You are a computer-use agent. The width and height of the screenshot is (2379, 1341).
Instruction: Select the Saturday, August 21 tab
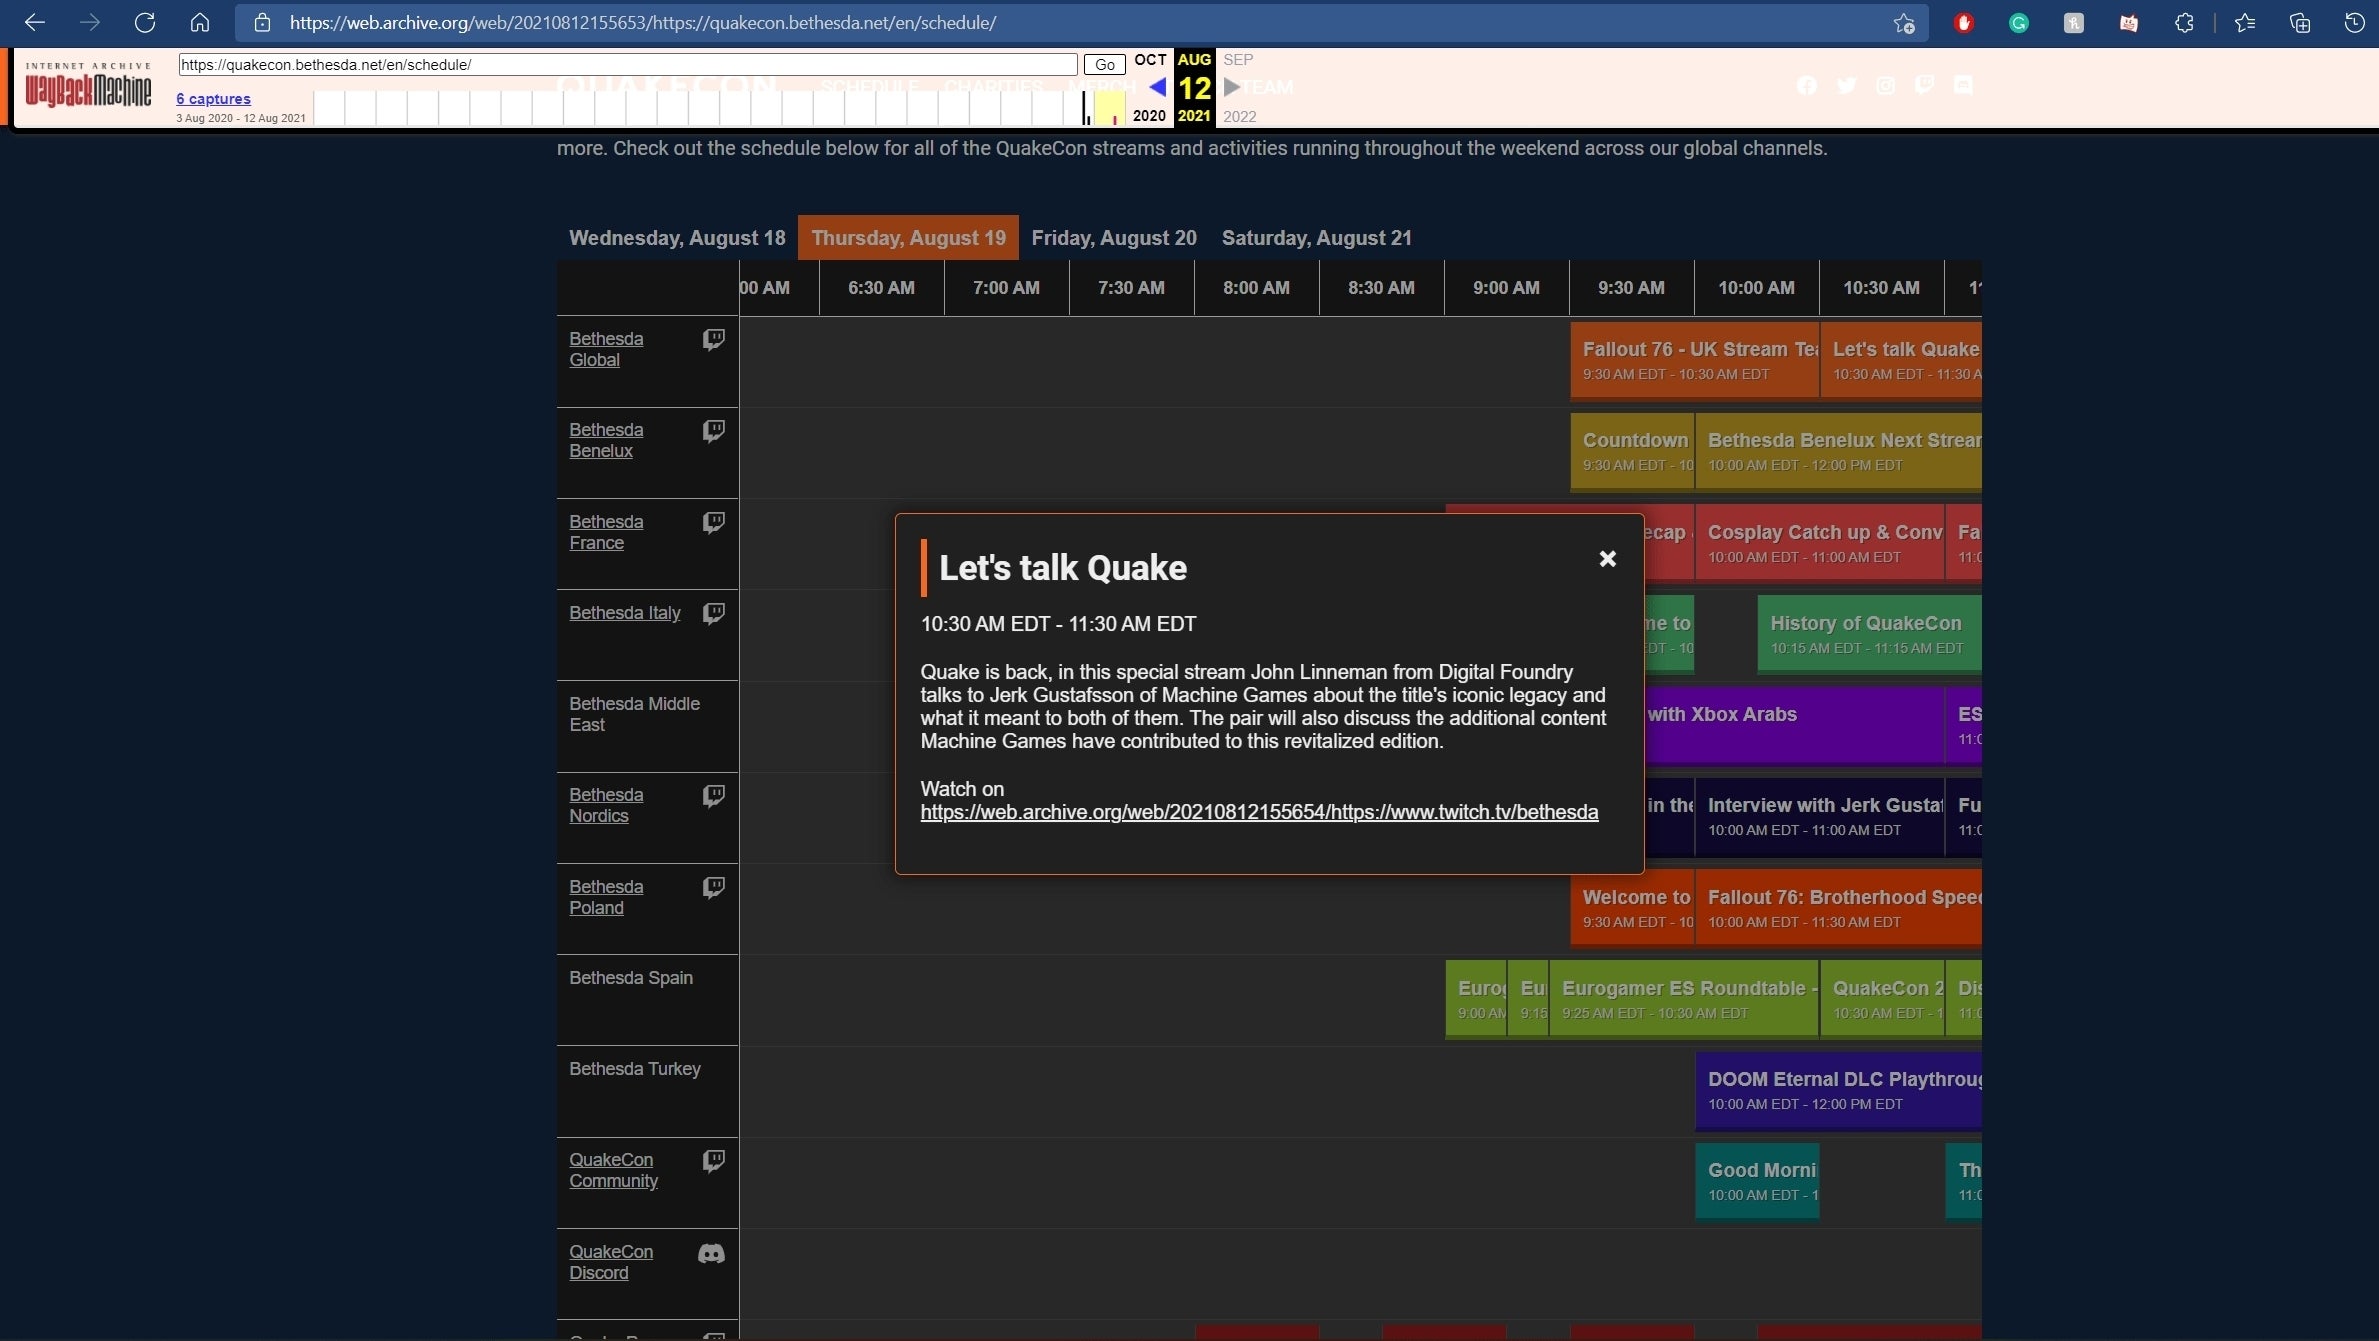(1316, 238)
